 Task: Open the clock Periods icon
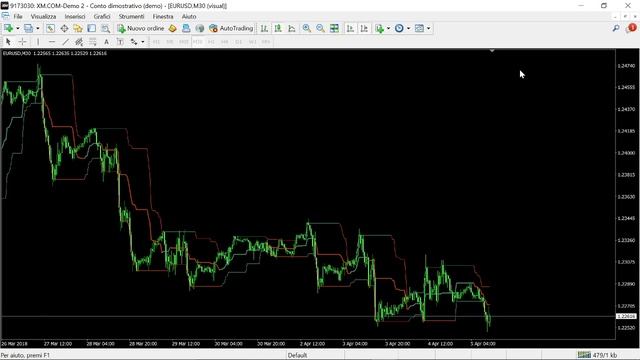point(399,28)
